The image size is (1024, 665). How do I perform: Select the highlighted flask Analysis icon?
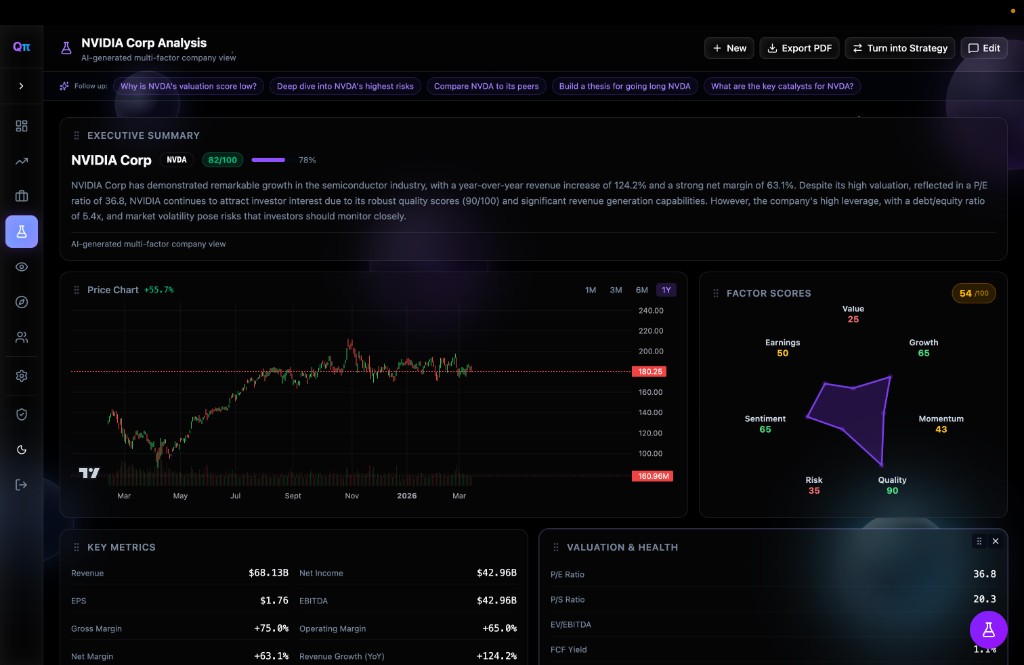pos(21,231)
